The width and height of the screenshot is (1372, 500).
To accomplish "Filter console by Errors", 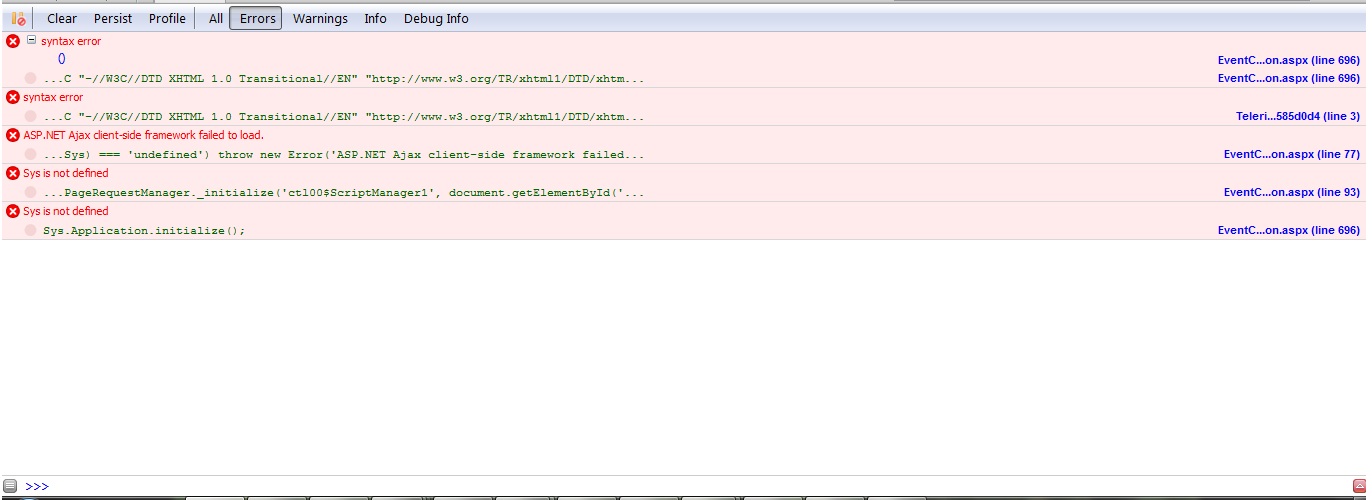I will (257, 18).
